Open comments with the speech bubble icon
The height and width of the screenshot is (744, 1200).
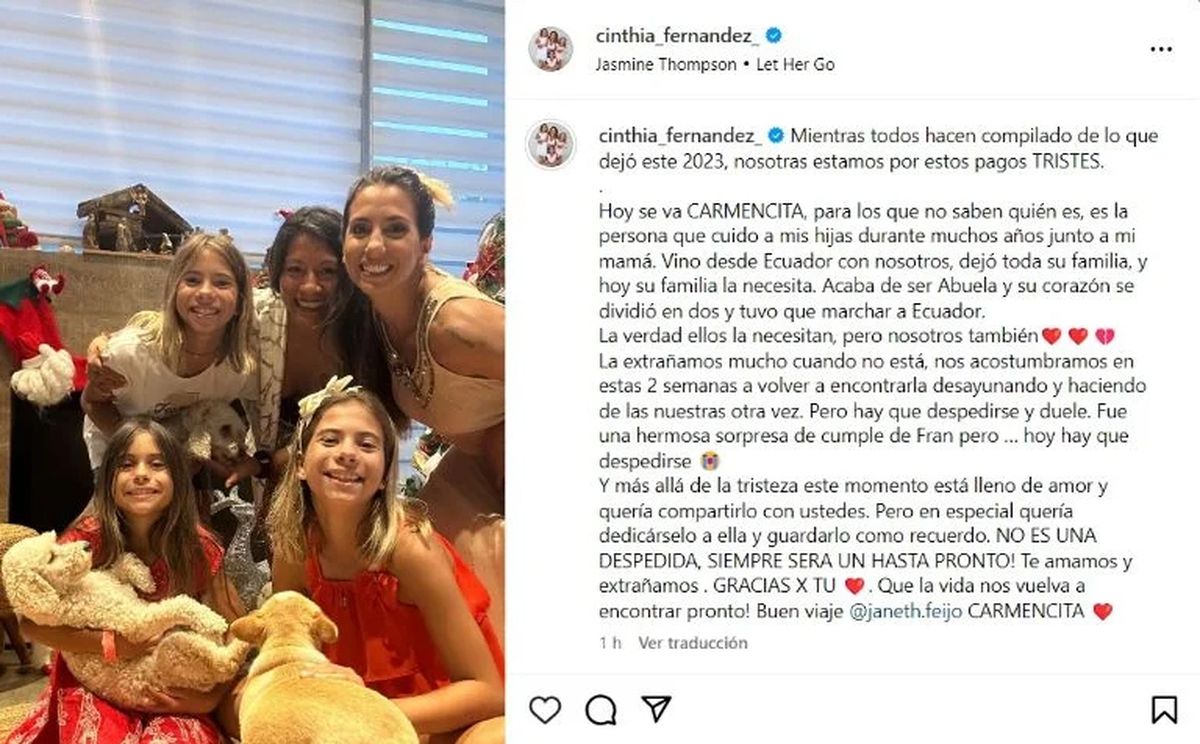601,710
